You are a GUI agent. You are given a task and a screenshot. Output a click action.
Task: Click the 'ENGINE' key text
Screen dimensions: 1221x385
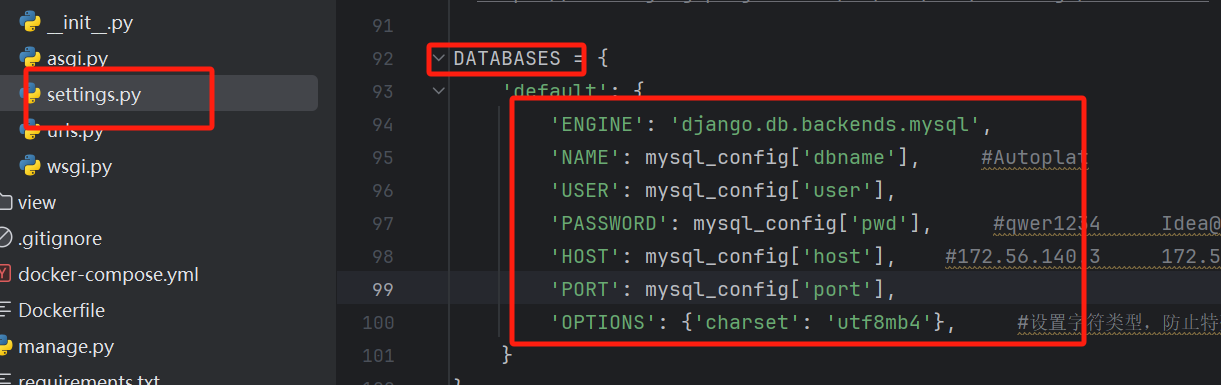point(598,125)
